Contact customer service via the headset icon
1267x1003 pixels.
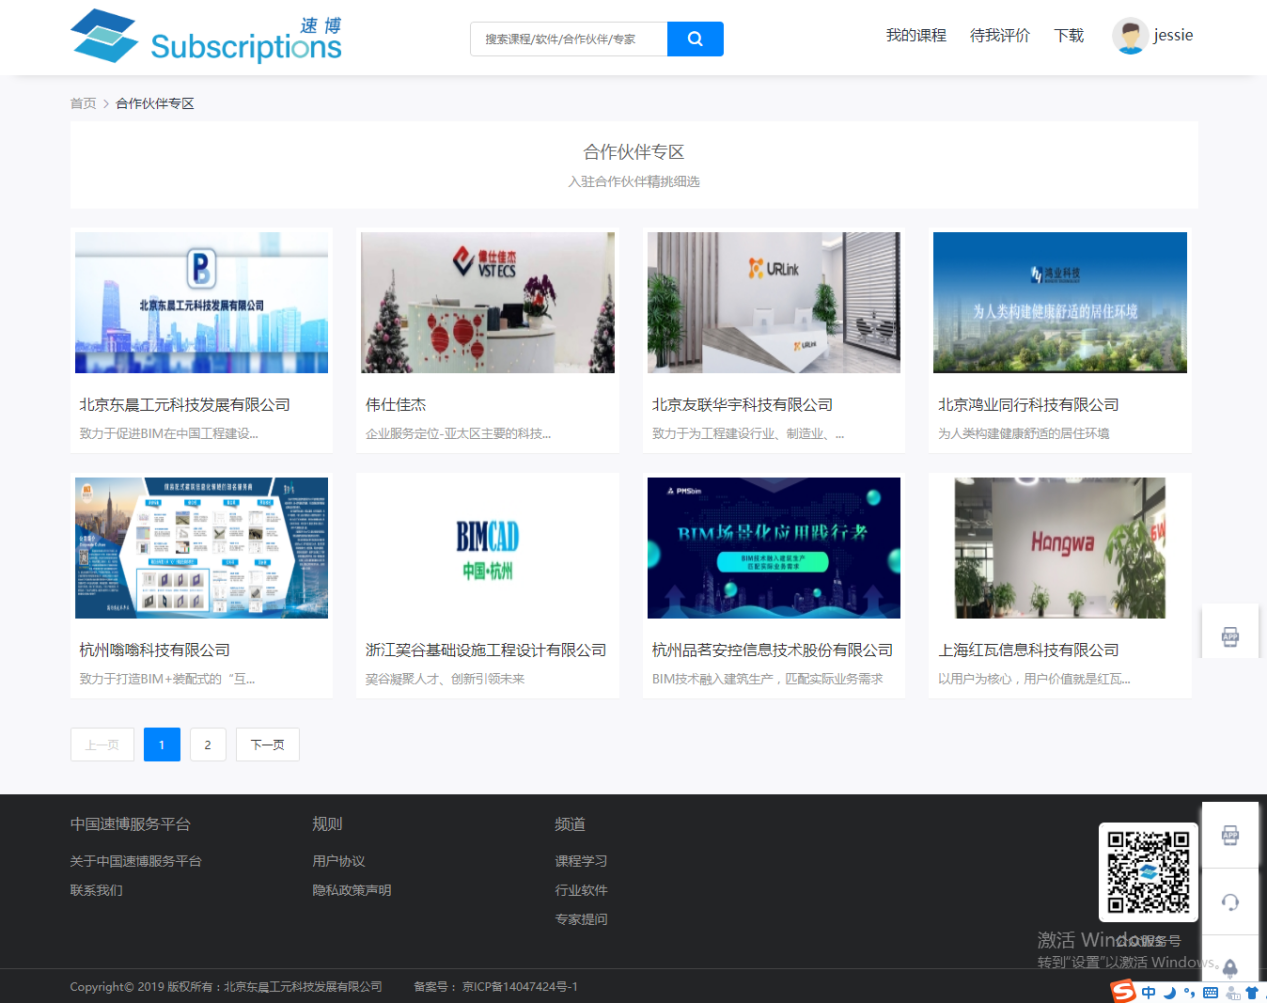click(x=1230, y=902)
